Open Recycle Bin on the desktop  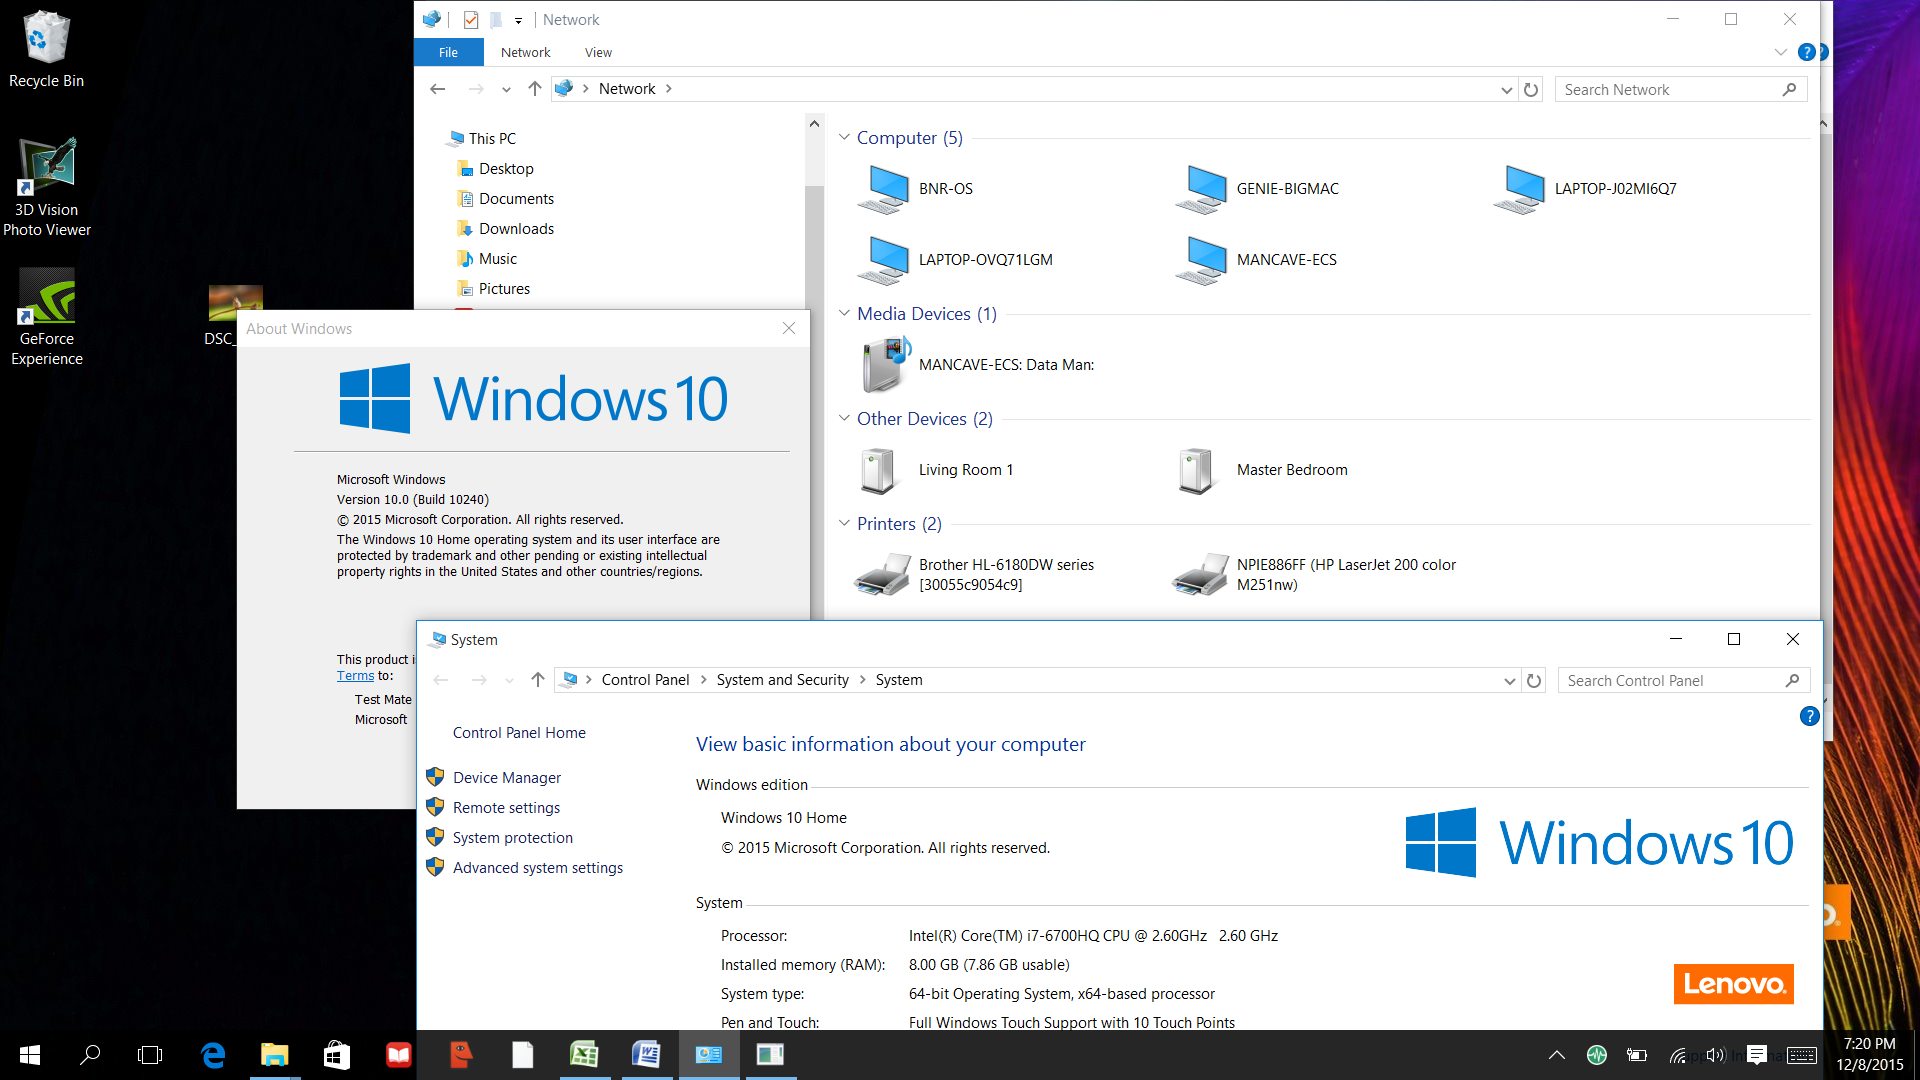46,48
